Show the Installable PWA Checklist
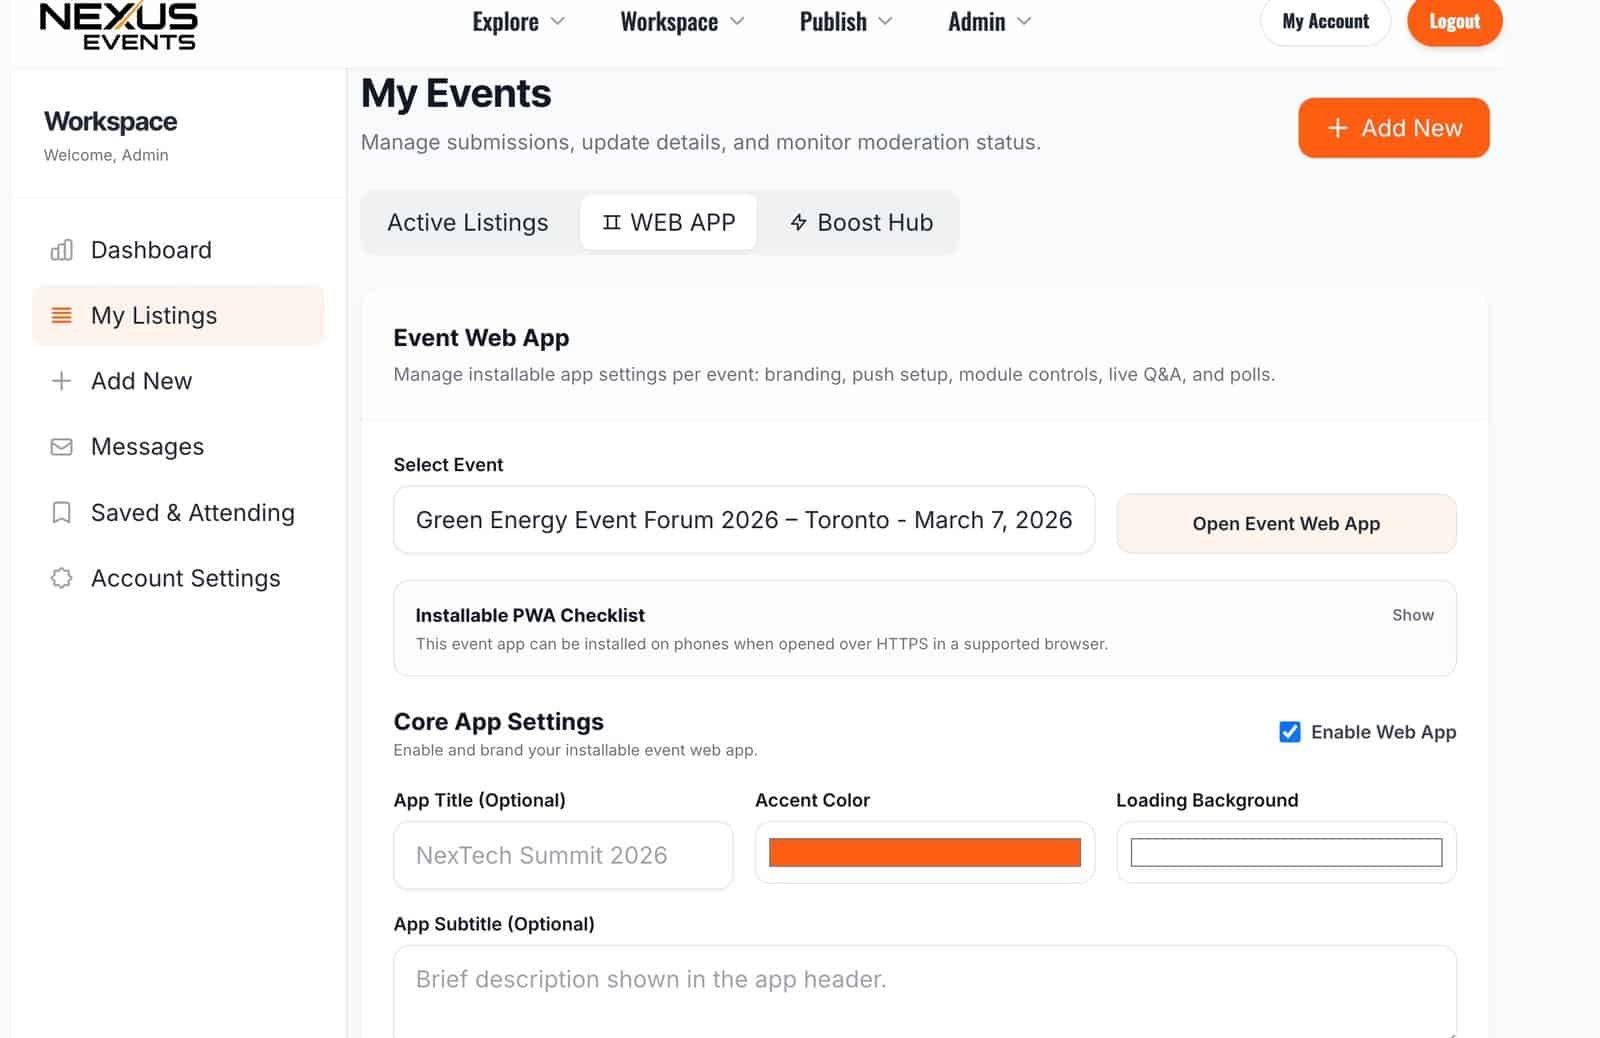Image resolution: width=1600 pixels, height=1038 pixels. (x=1412, y=615)
